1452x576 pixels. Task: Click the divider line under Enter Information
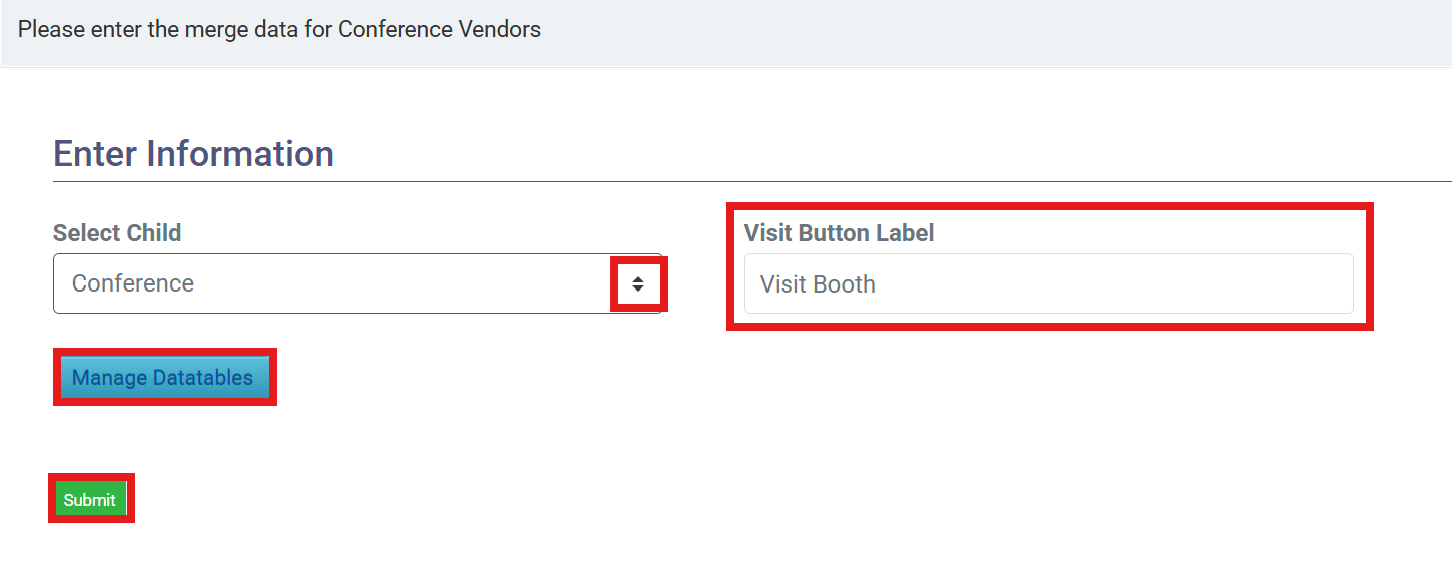[752, 181]
